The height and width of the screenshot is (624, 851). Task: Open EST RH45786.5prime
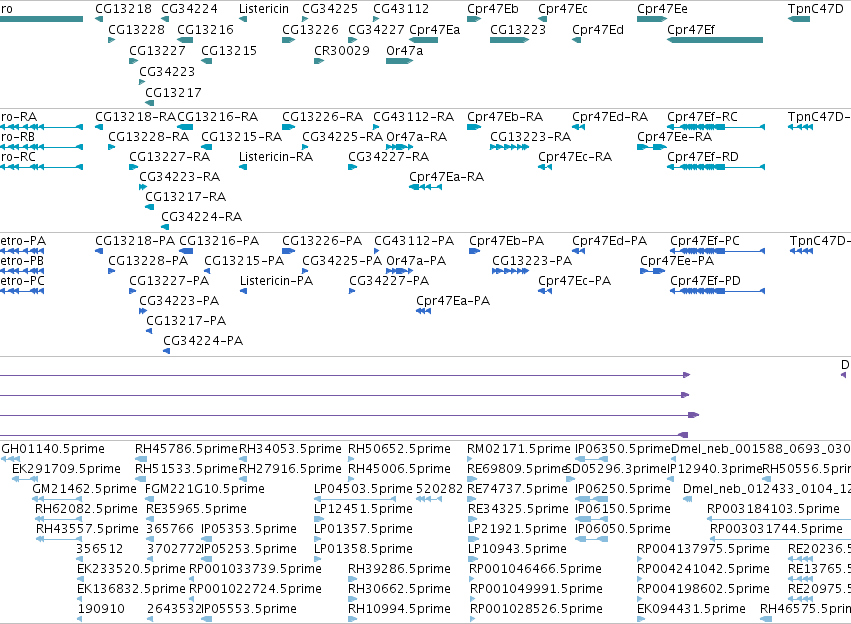(187, 449)
